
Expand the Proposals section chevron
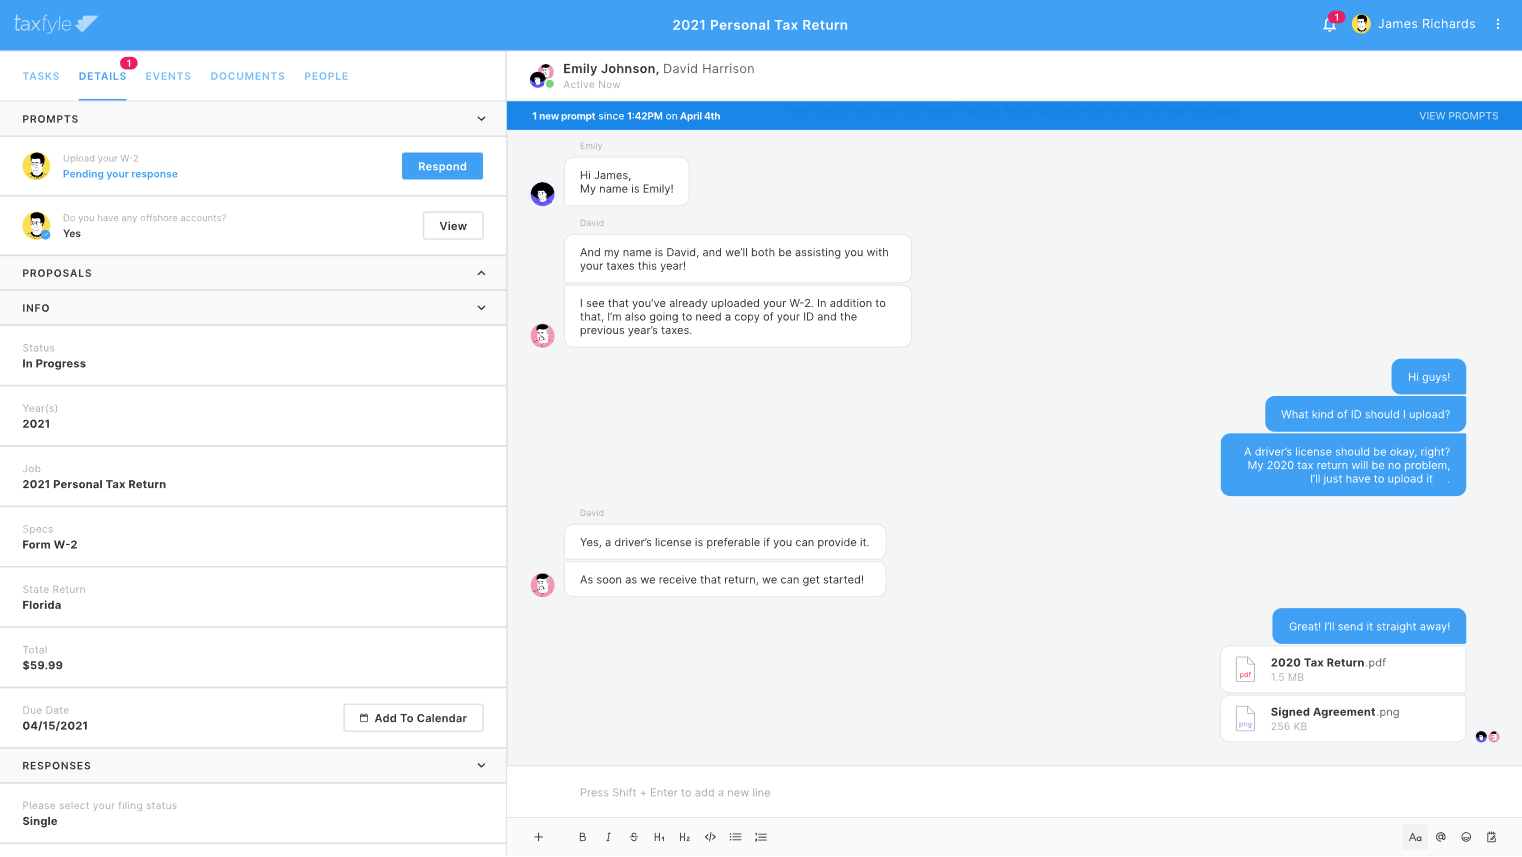point(481,273)
